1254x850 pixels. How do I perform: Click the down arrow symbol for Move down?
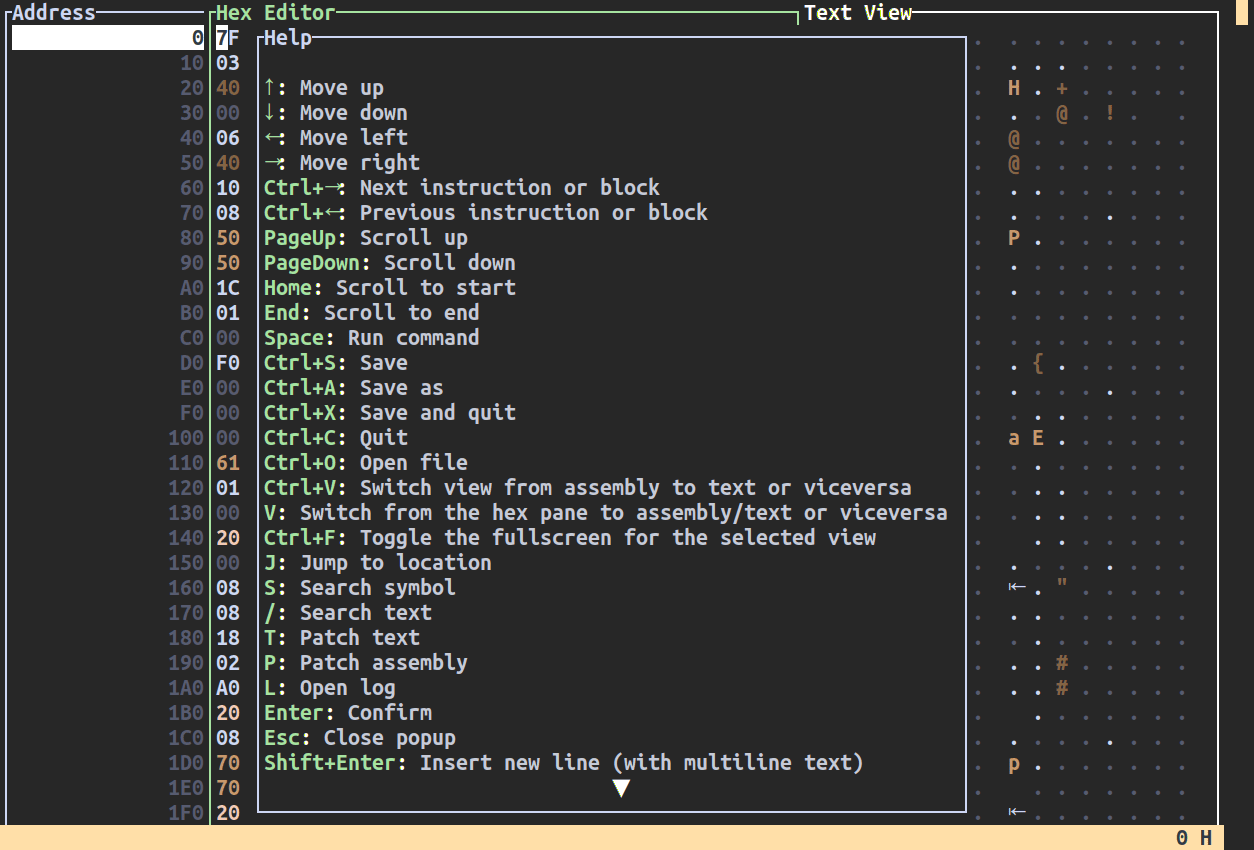271,113
